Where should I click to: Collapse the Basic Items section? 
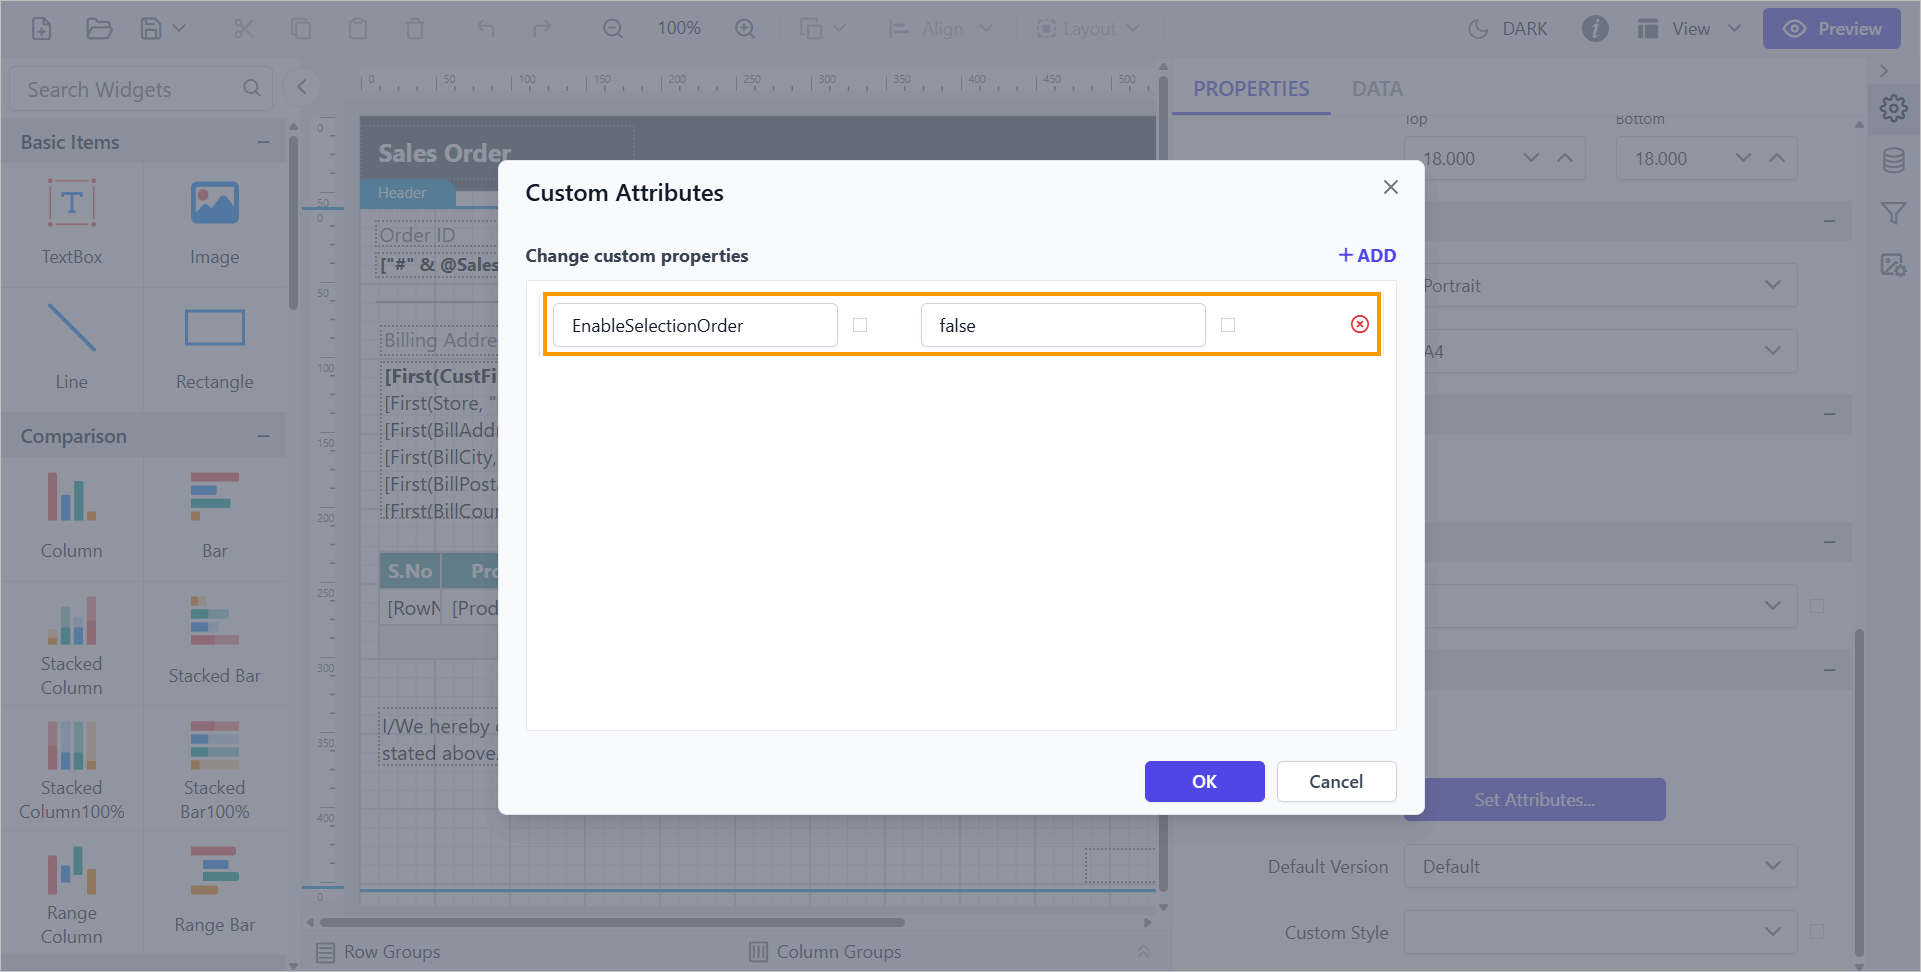pos(263,142)
